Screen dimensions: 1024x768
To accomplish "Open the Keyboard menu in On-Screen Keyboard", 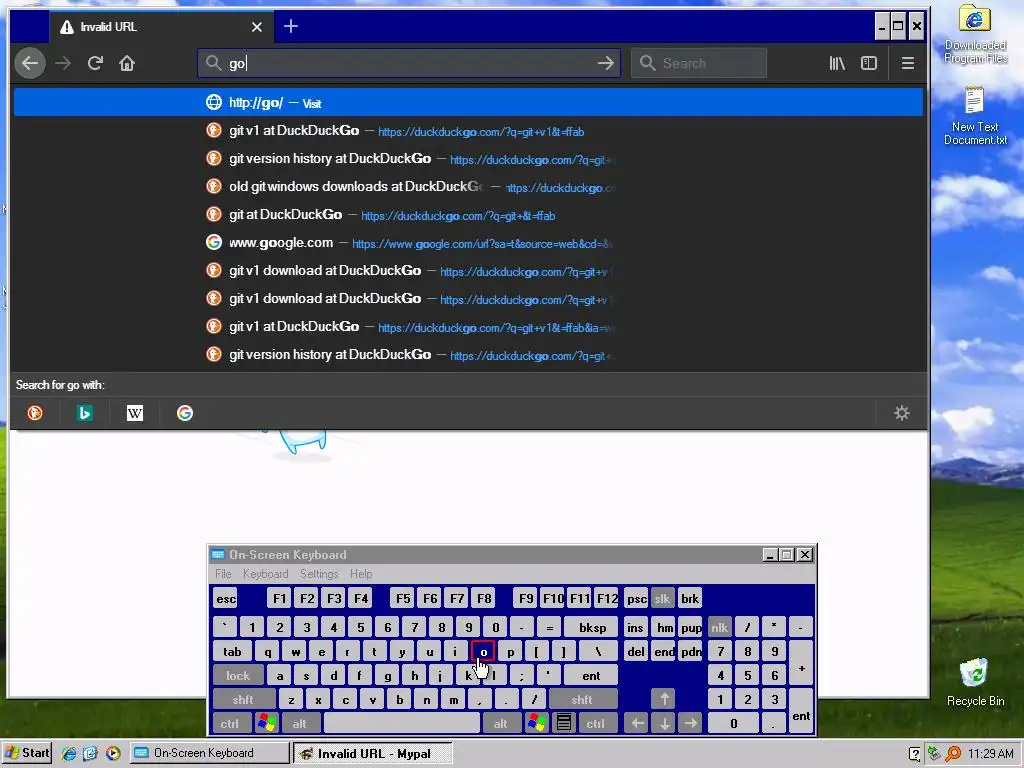I will tap(265, 573).
